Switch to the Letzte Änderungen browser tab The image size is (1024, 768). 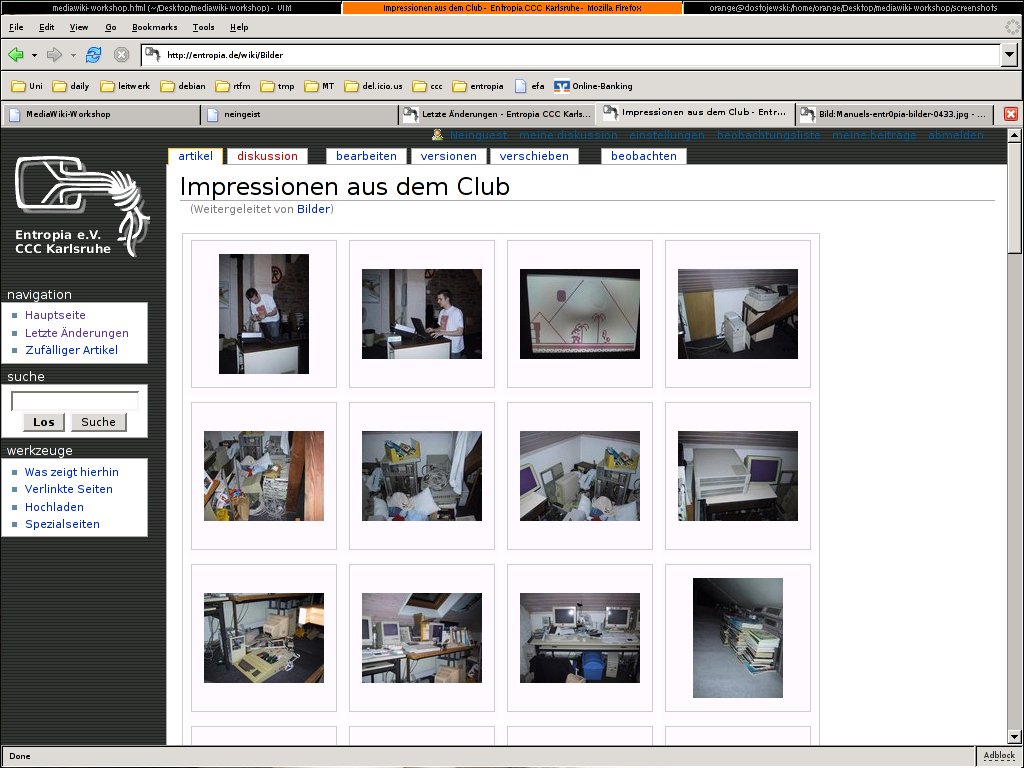497,114
